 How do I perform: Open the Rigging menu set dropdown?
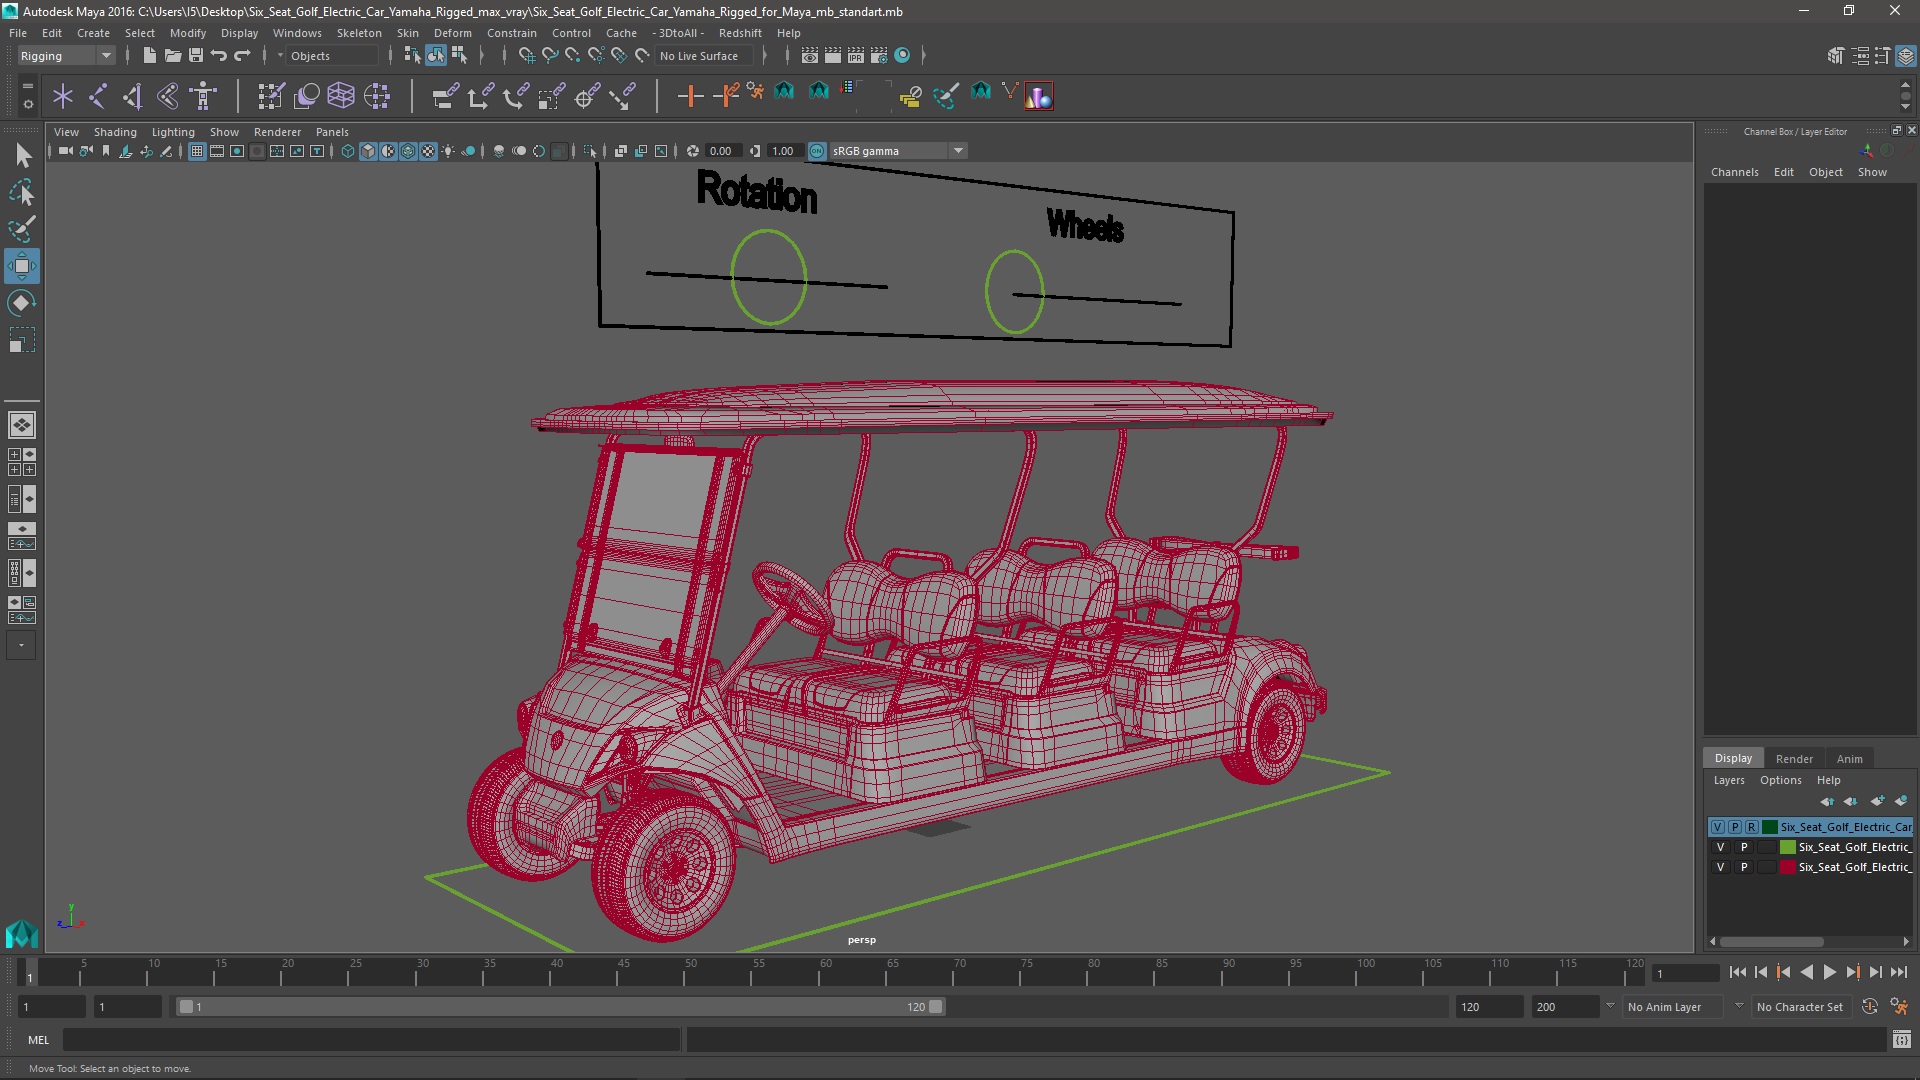(66, 56)
